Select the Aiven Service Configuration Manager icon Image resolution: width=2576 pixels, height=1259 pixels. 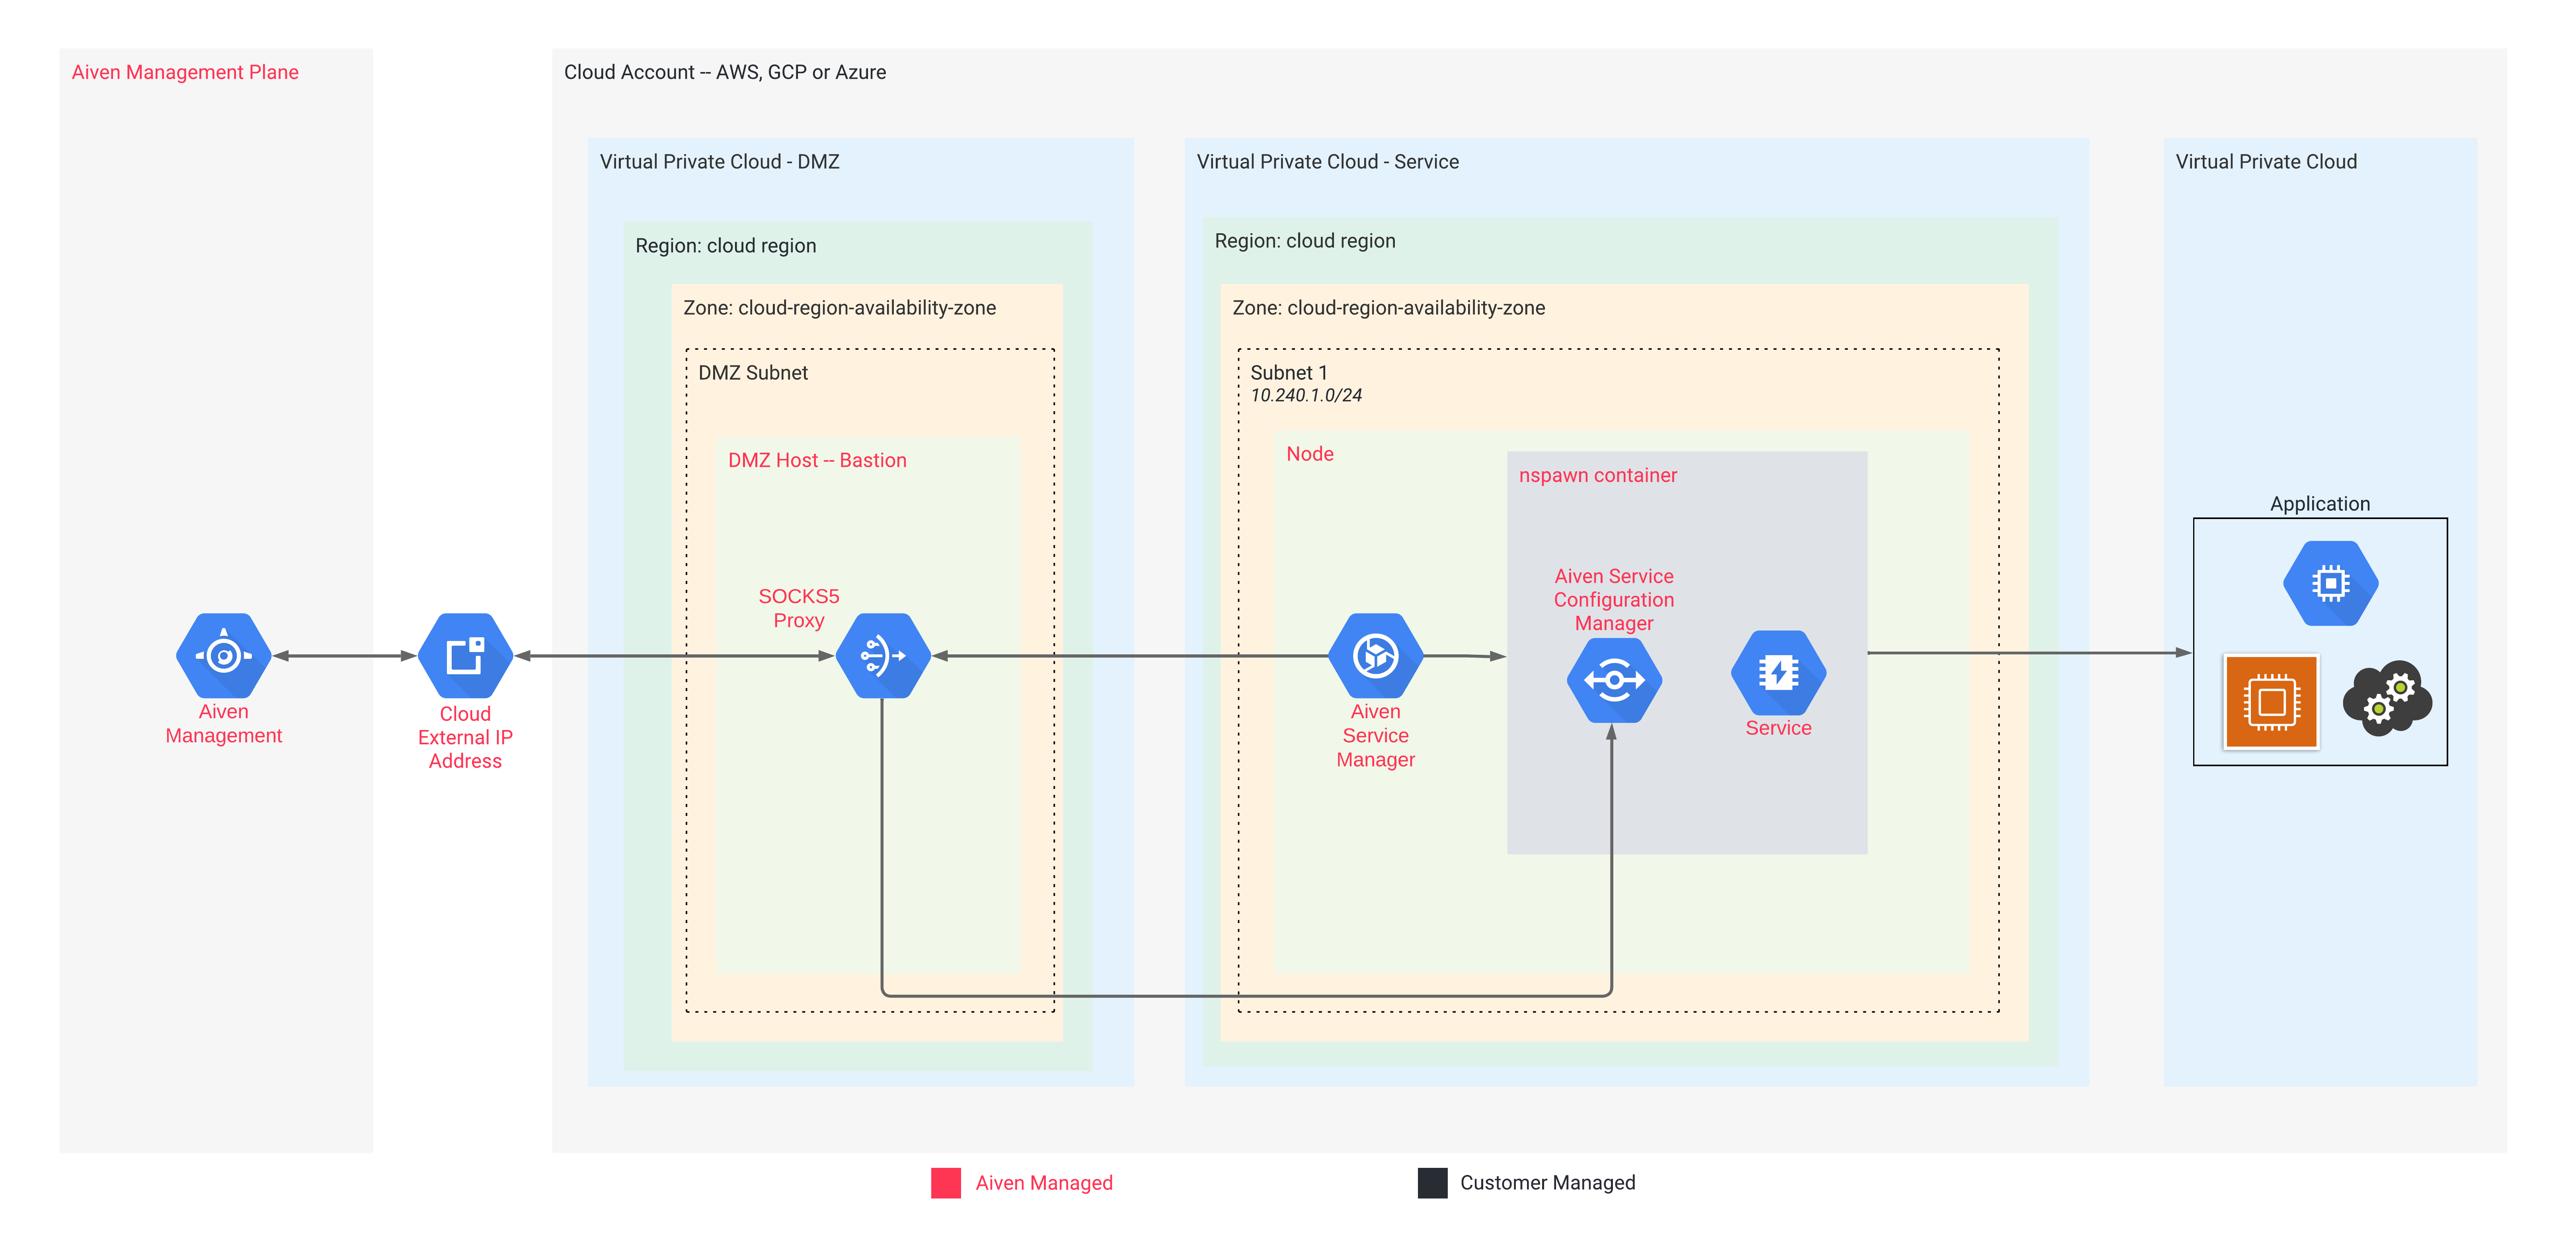1614,680
